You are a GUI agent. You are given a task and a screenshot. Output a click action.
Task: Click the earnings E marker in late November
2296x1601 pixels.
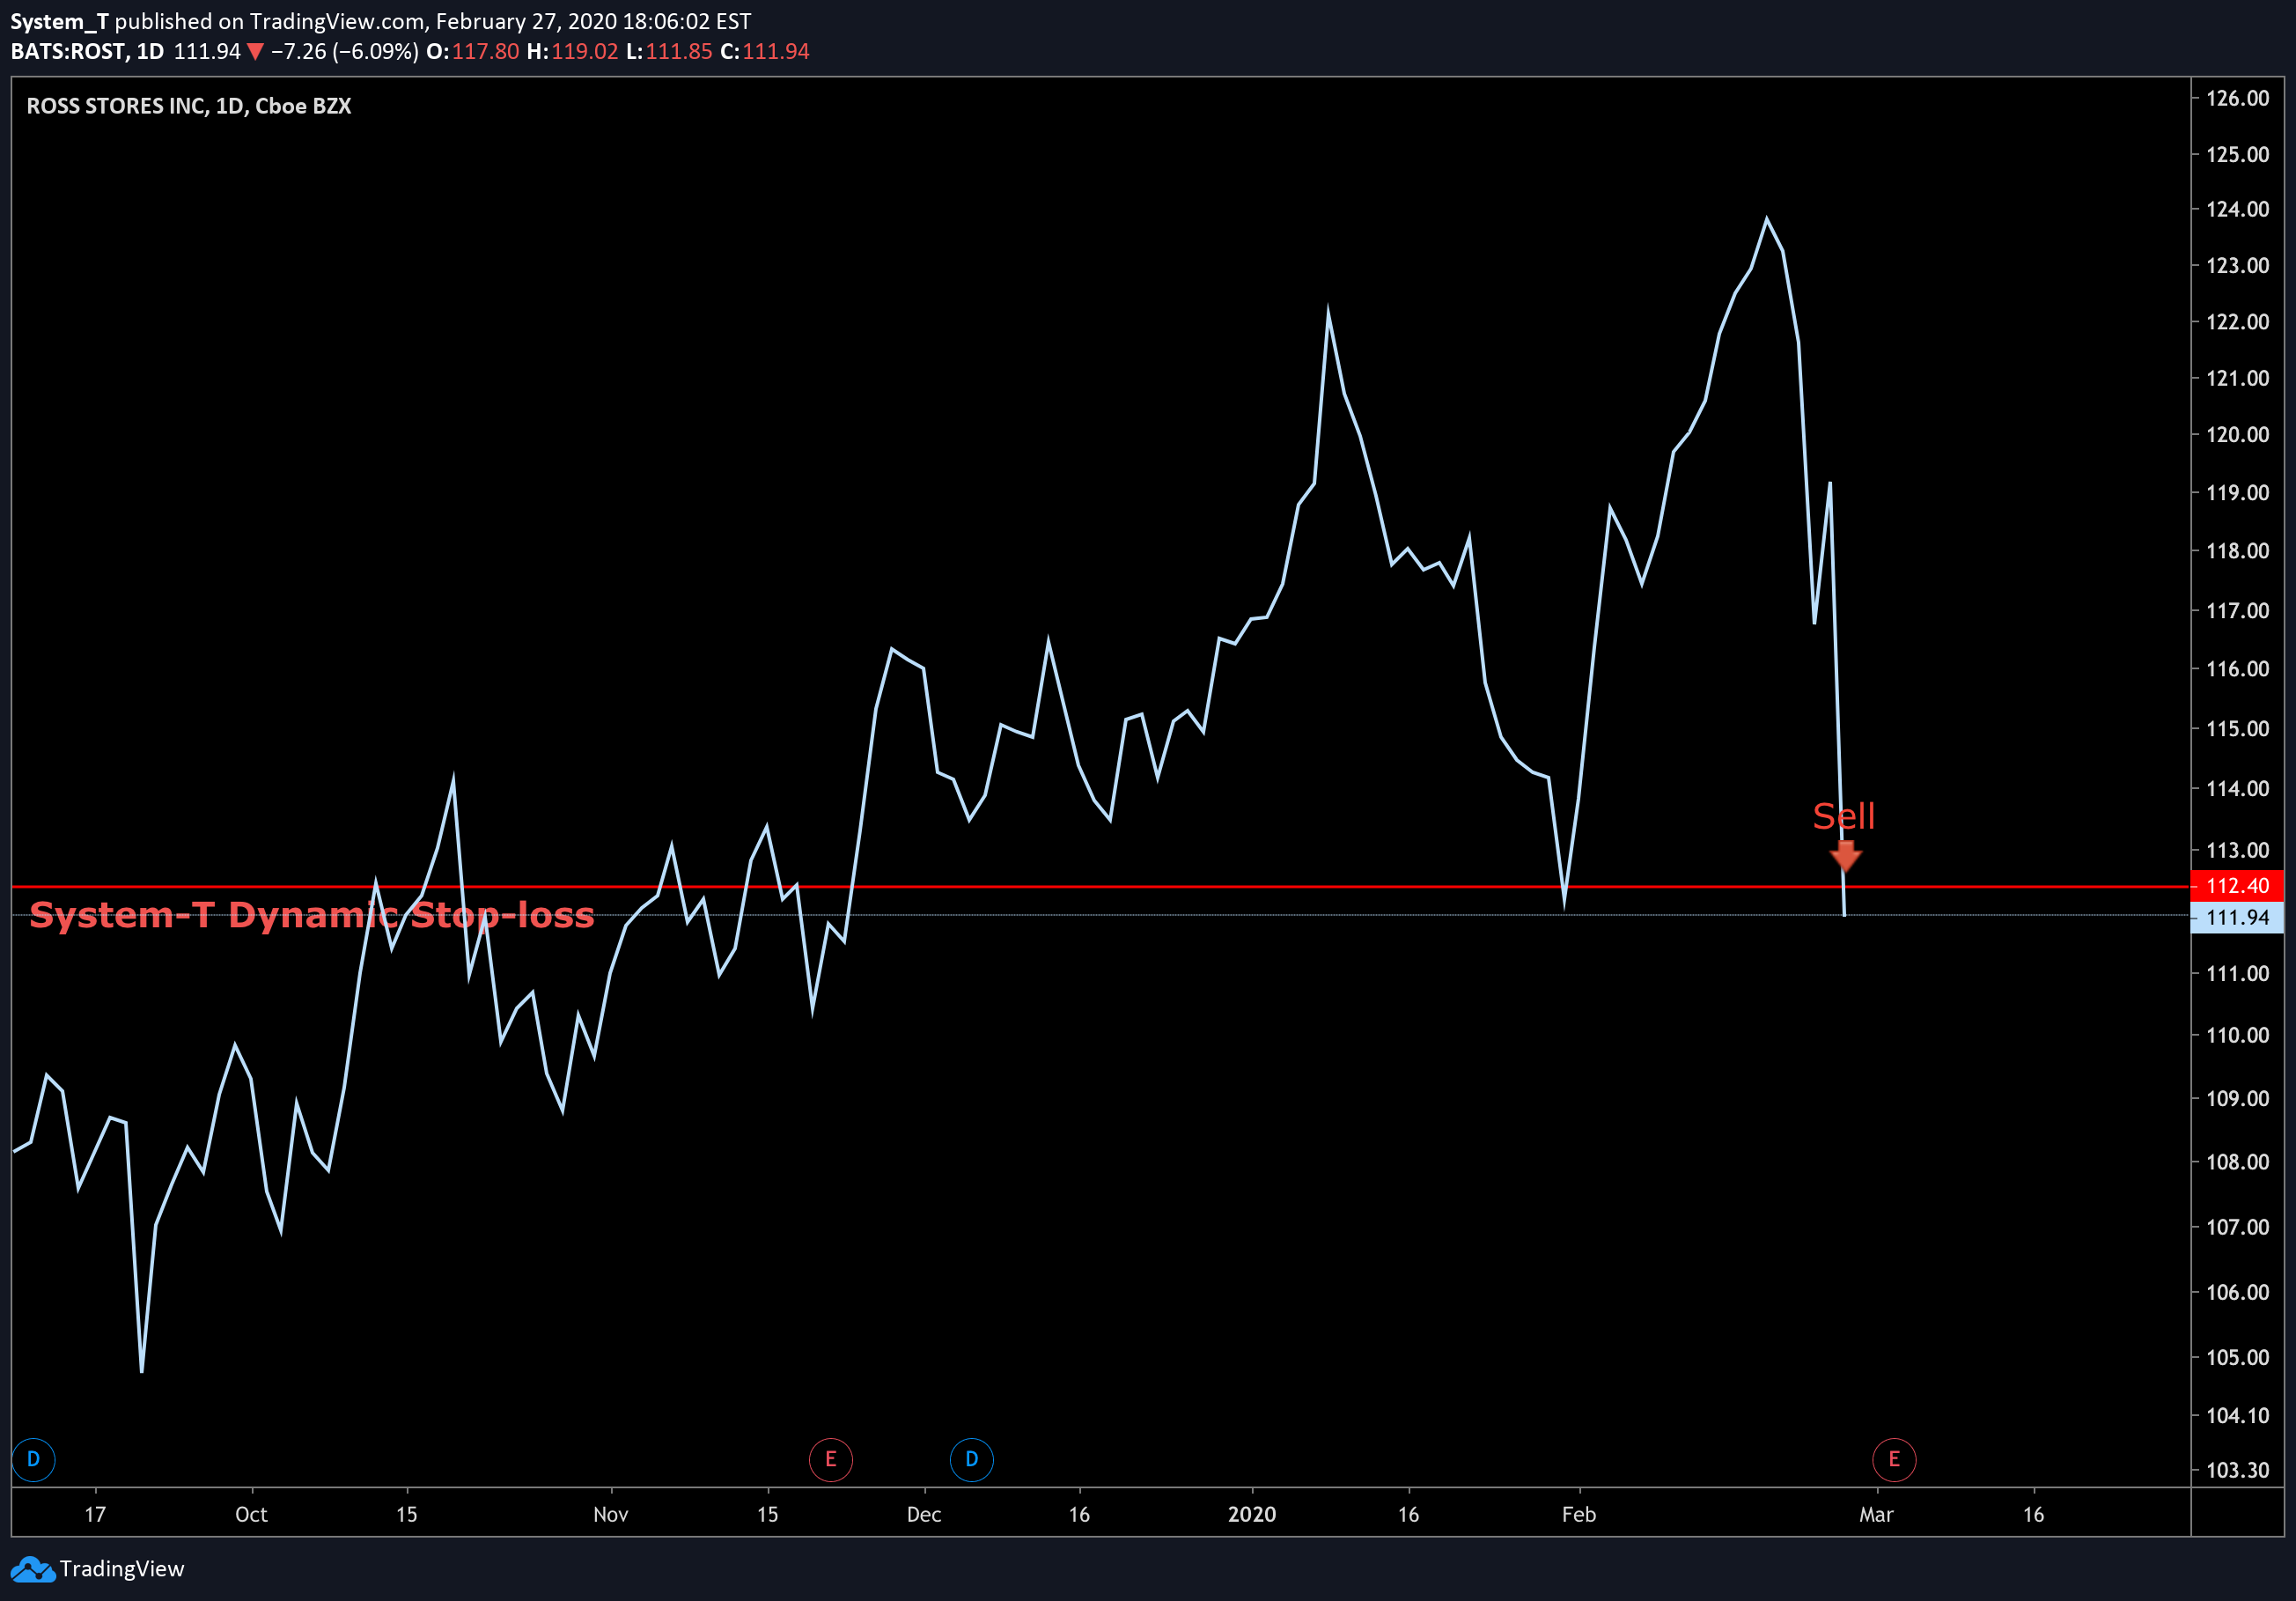click(x=830, y=1459)
